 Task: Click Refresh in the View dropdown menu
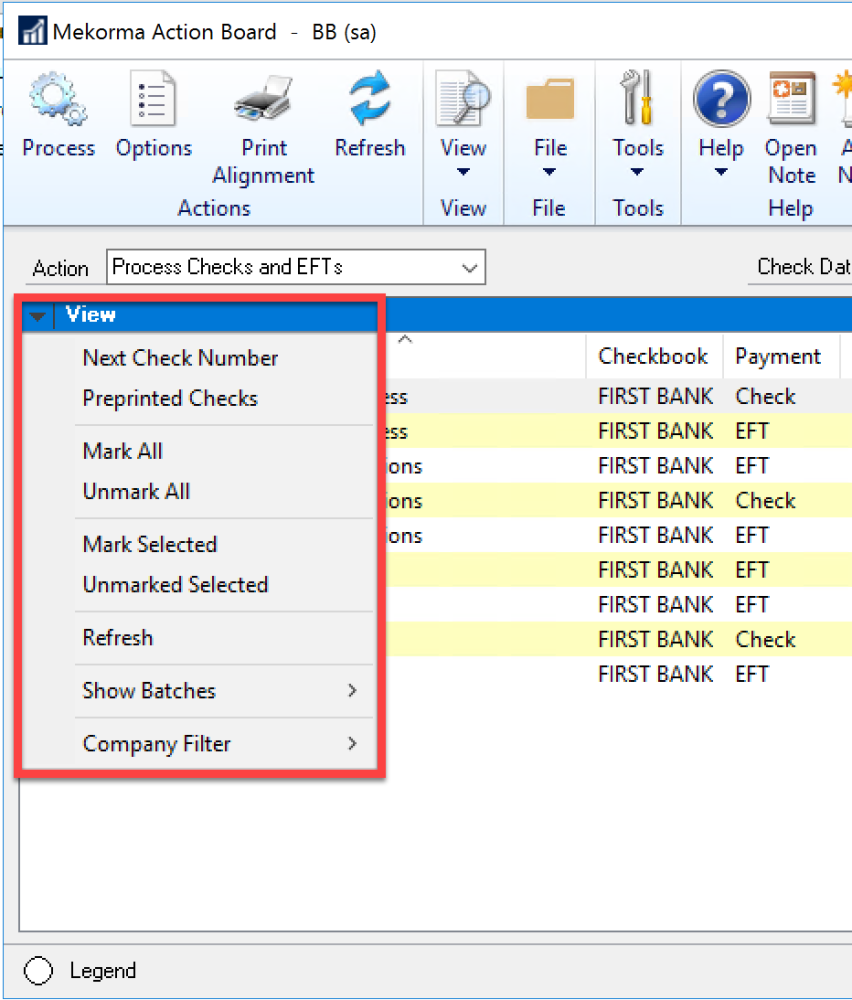click(118, 638)
